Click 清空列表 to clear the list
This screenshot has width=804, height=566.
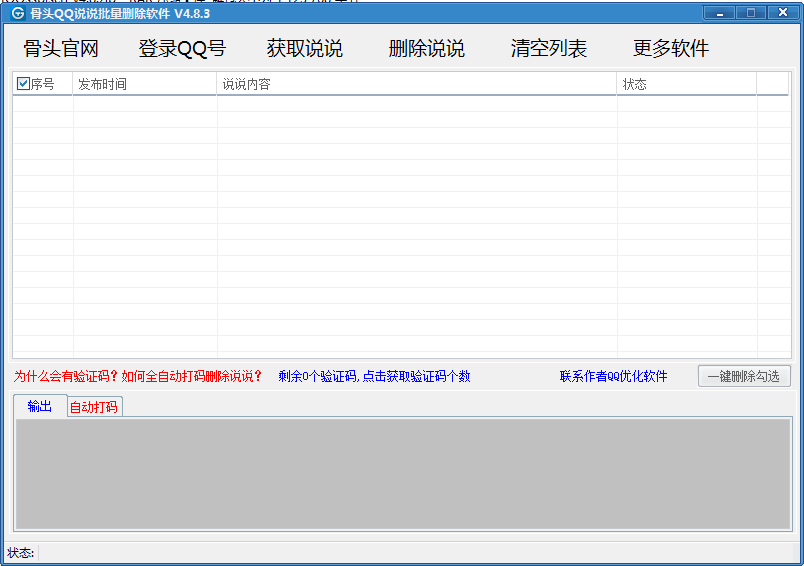[x=549, y=49]
